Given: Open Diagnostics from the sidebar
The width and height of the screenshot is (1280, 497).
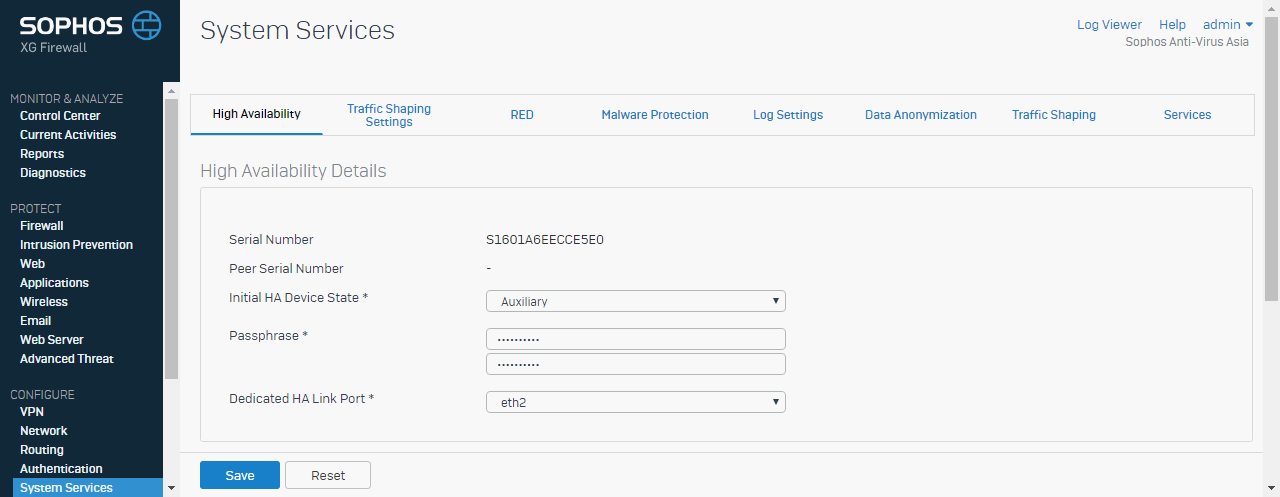Looking at the screenshot, I should [x=53, y=173].
